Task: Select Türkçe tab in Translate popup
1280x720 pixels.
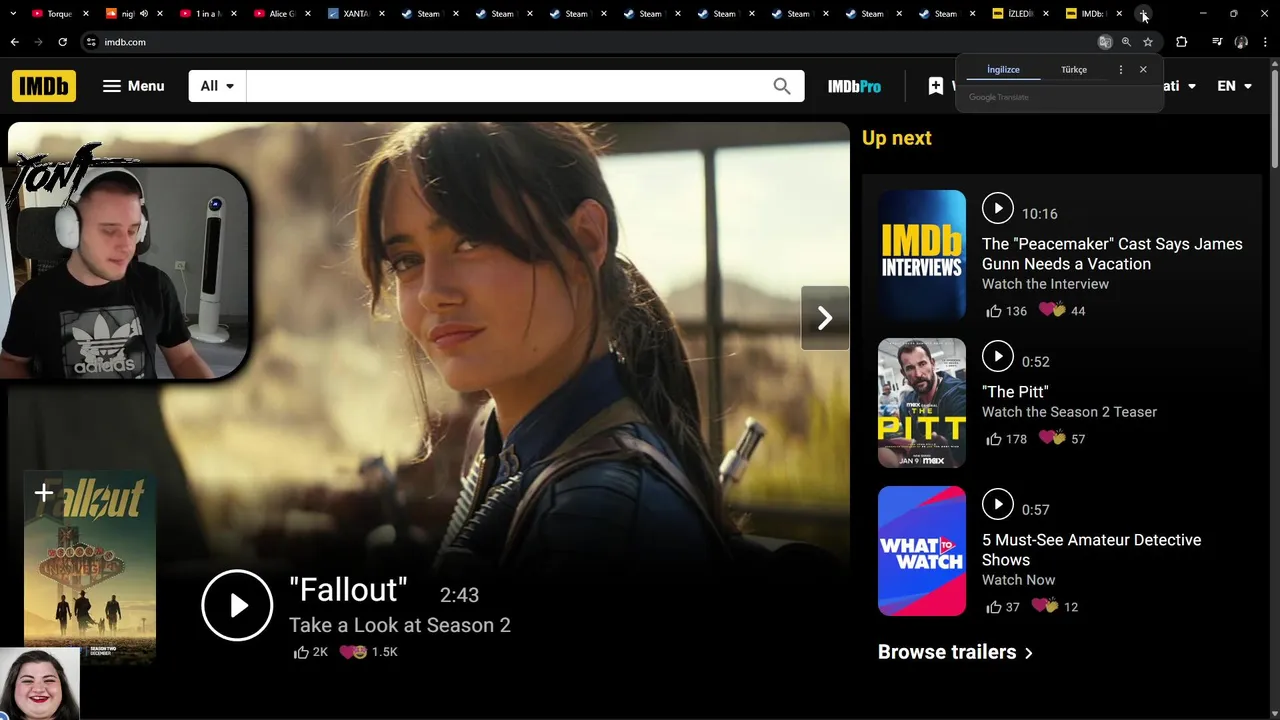Action: pos(1074,70)
